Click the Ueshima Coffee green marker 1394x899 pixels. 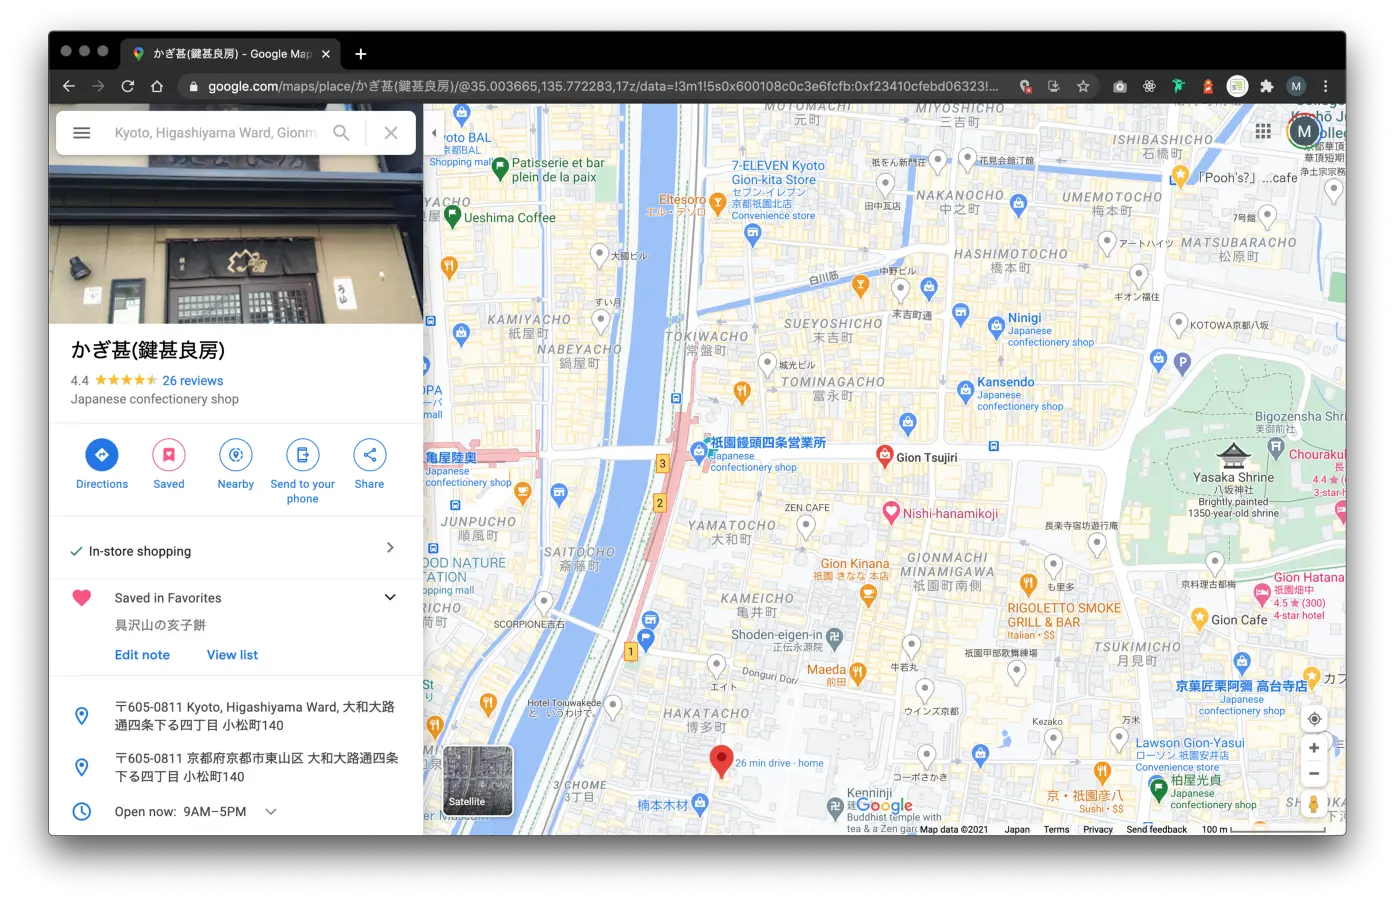point(452,216)
